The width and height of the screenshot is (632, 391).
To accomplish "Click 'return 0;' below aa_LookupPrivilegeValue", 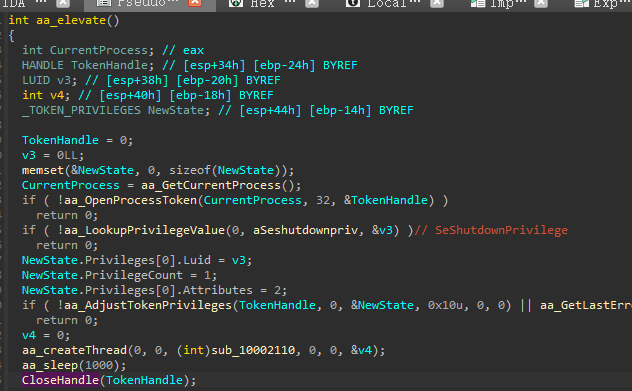I will [67, 245].
